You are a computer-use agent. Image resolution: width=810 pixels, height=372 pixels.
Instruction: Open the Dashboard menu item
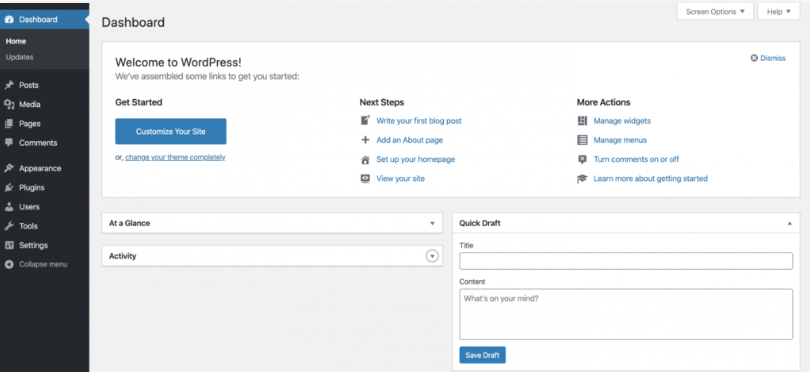(x=44, y=20)
